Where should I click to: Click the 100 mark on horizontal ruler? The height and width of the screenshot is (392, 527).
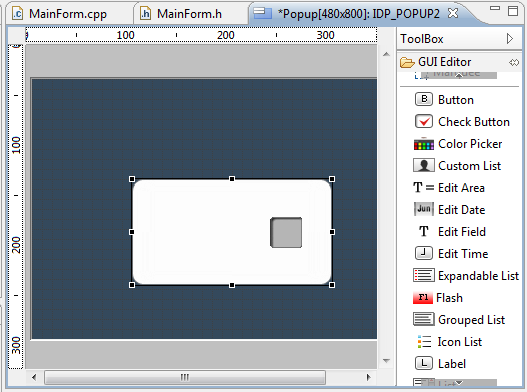125,35
